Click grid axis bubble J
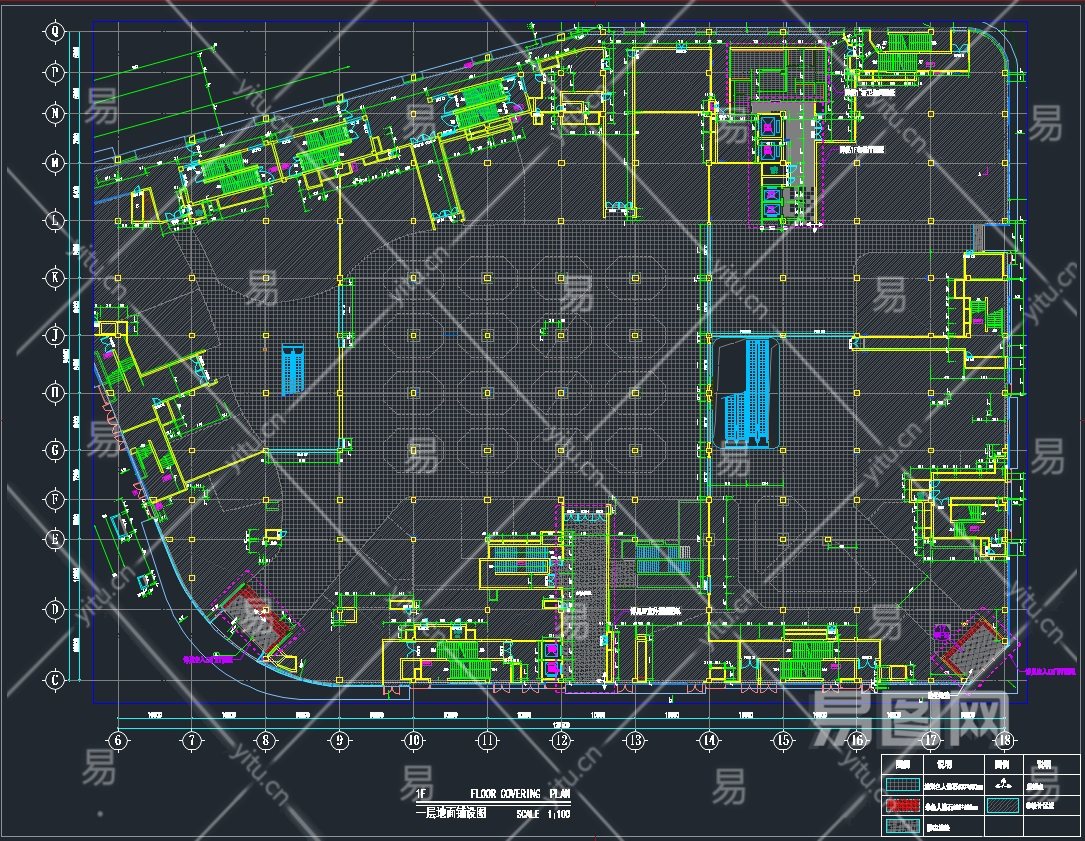Screen dimensions: 1085x841 55,336
